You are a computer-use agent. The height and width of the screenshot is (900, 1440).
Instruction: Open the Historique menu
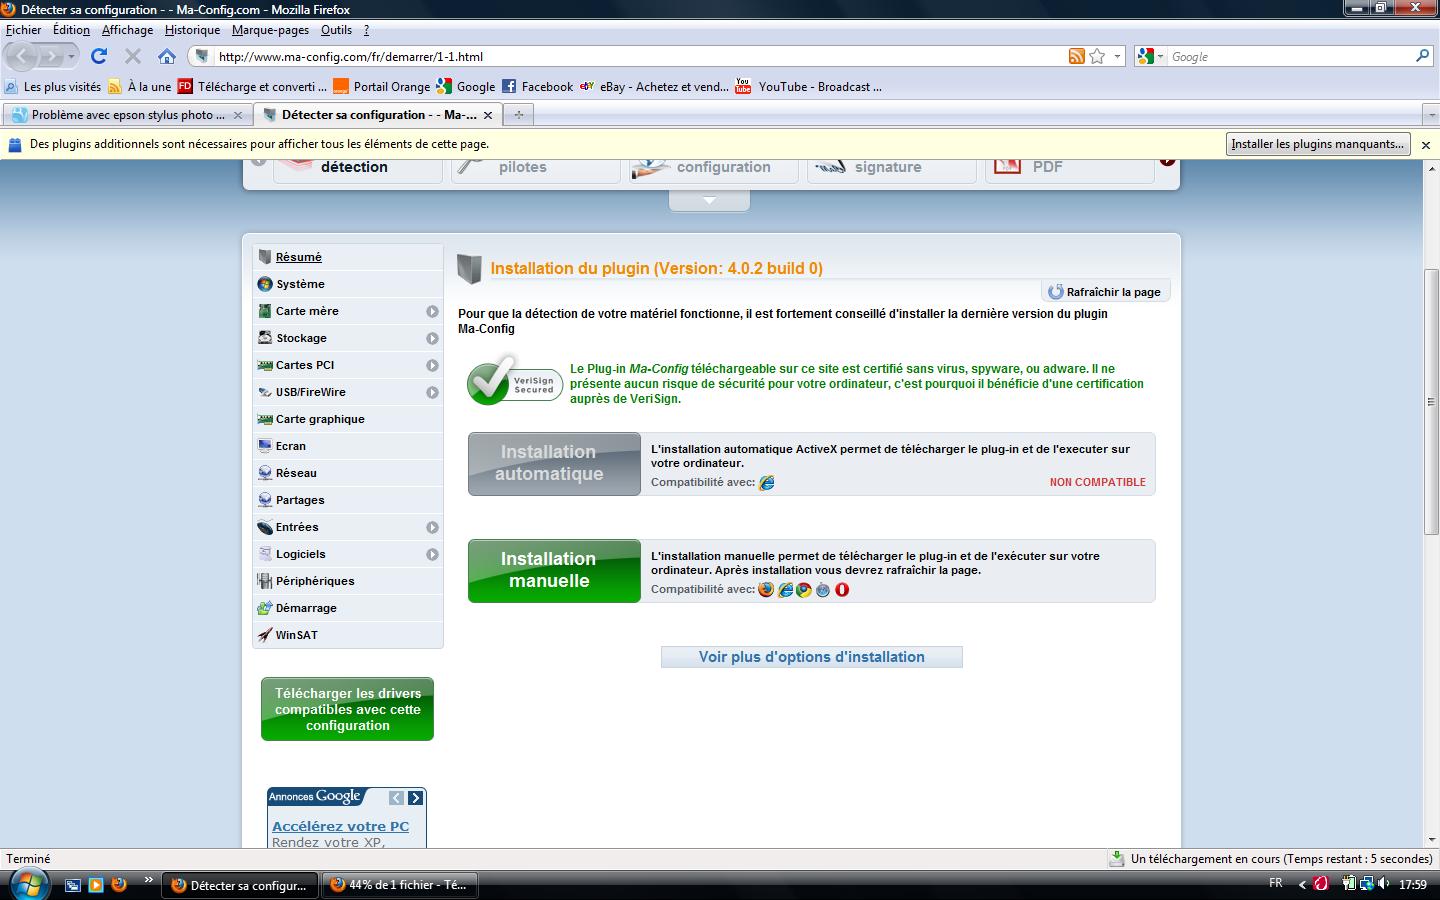192,30
